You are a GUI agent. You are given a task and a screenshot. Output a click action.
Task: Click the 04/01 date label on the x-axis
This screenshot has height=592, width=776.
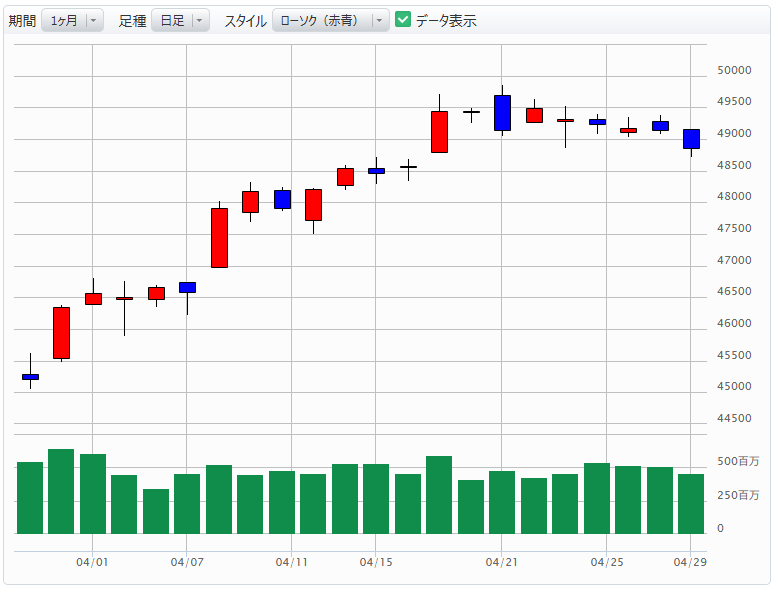point(92,563)
